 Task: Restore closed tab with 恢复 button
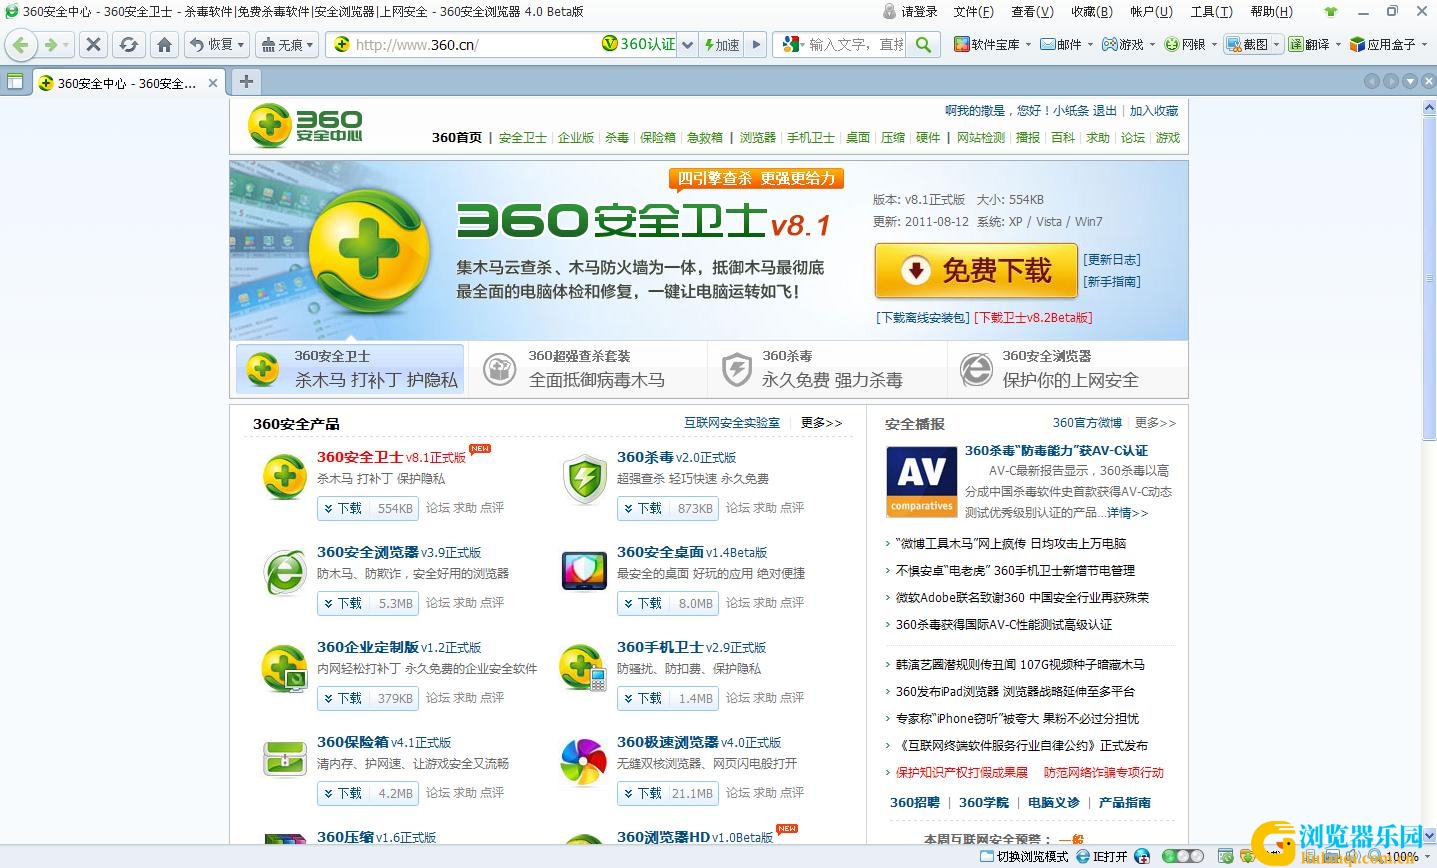(212, 45)
